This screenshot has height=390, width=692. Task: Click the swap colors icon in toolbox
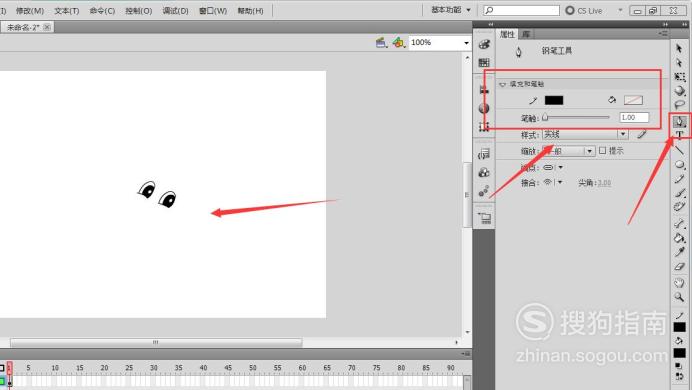click(x=680, y=376)
